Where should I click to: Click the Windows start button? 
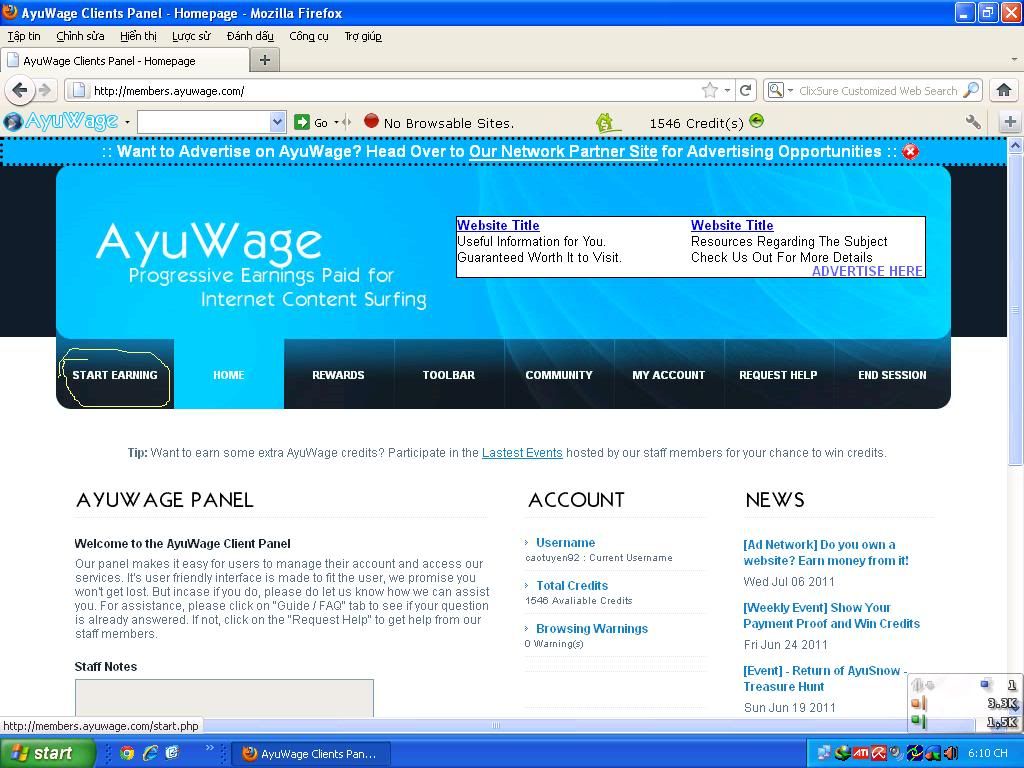pos(48,753)
